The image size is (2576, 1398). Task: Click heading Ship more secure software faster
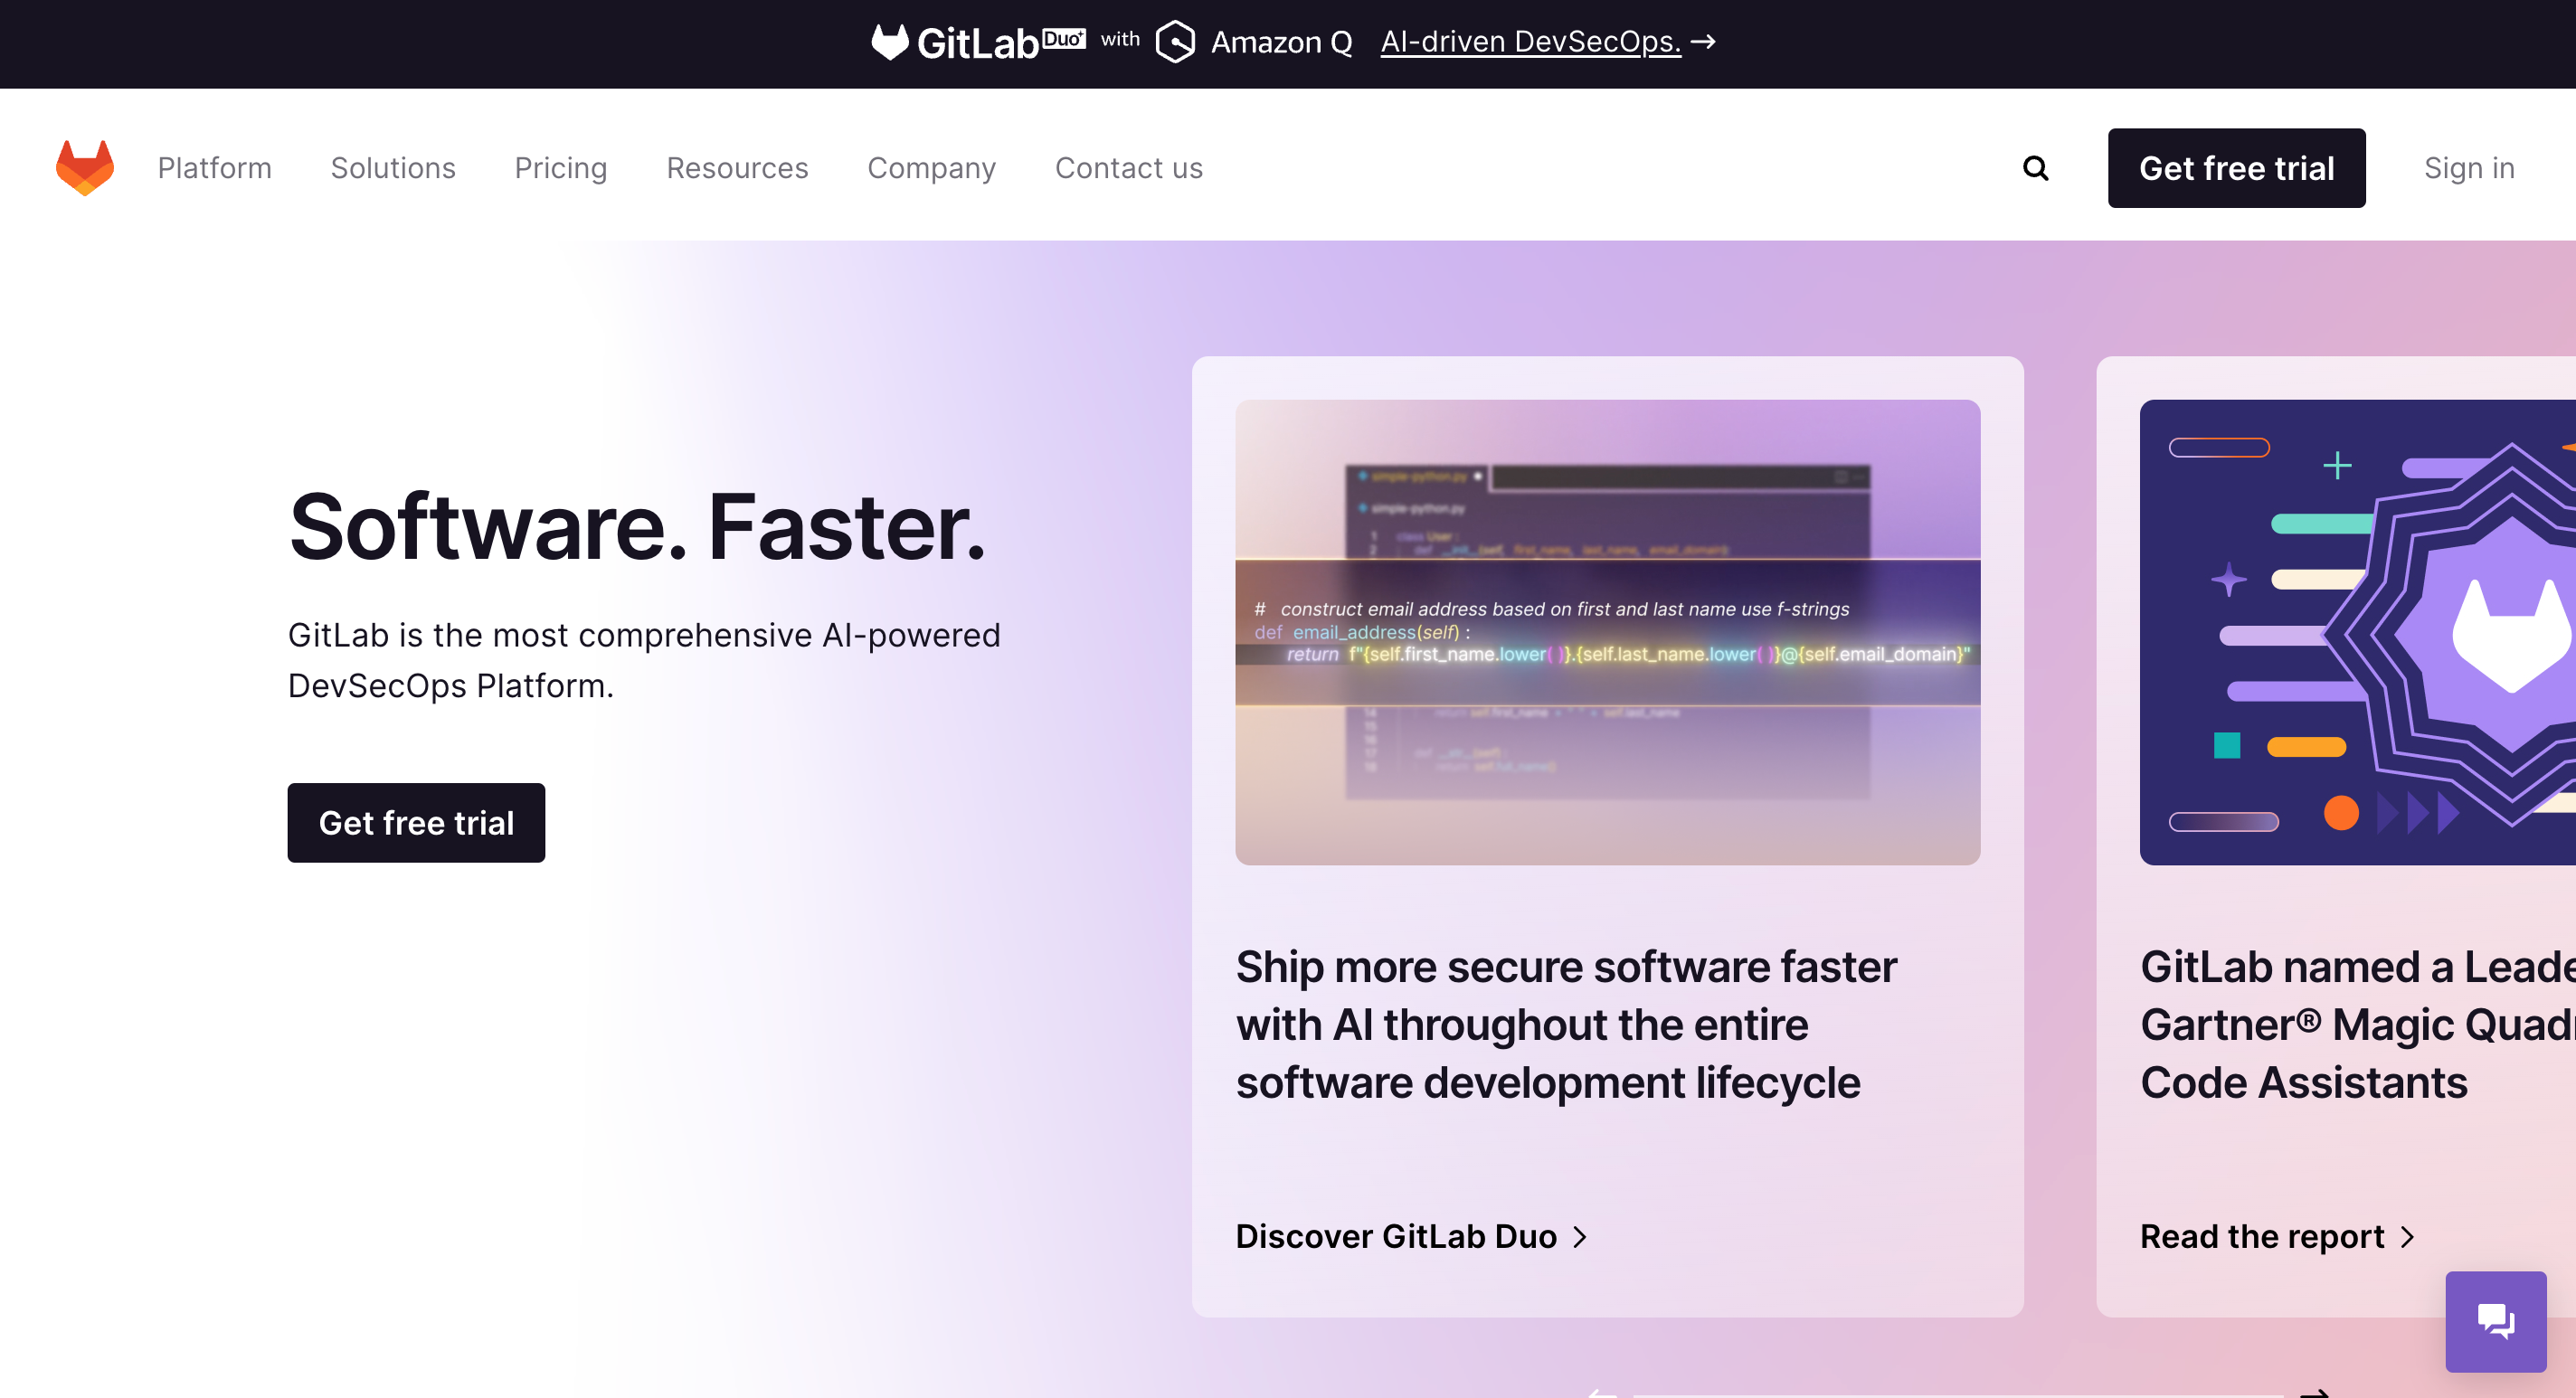coord(1566,1025)
